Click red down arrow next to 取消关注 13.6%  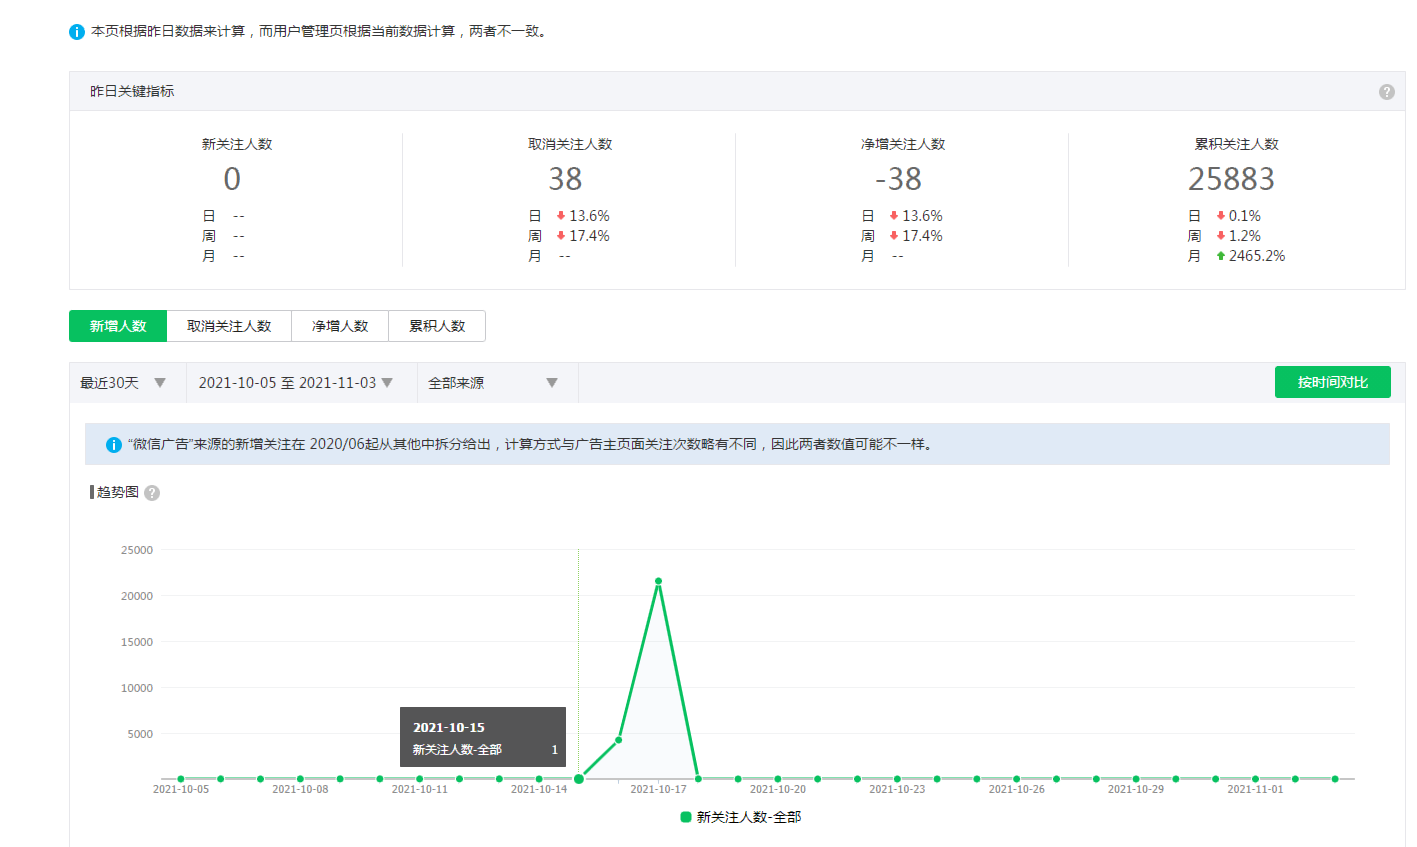560,216
